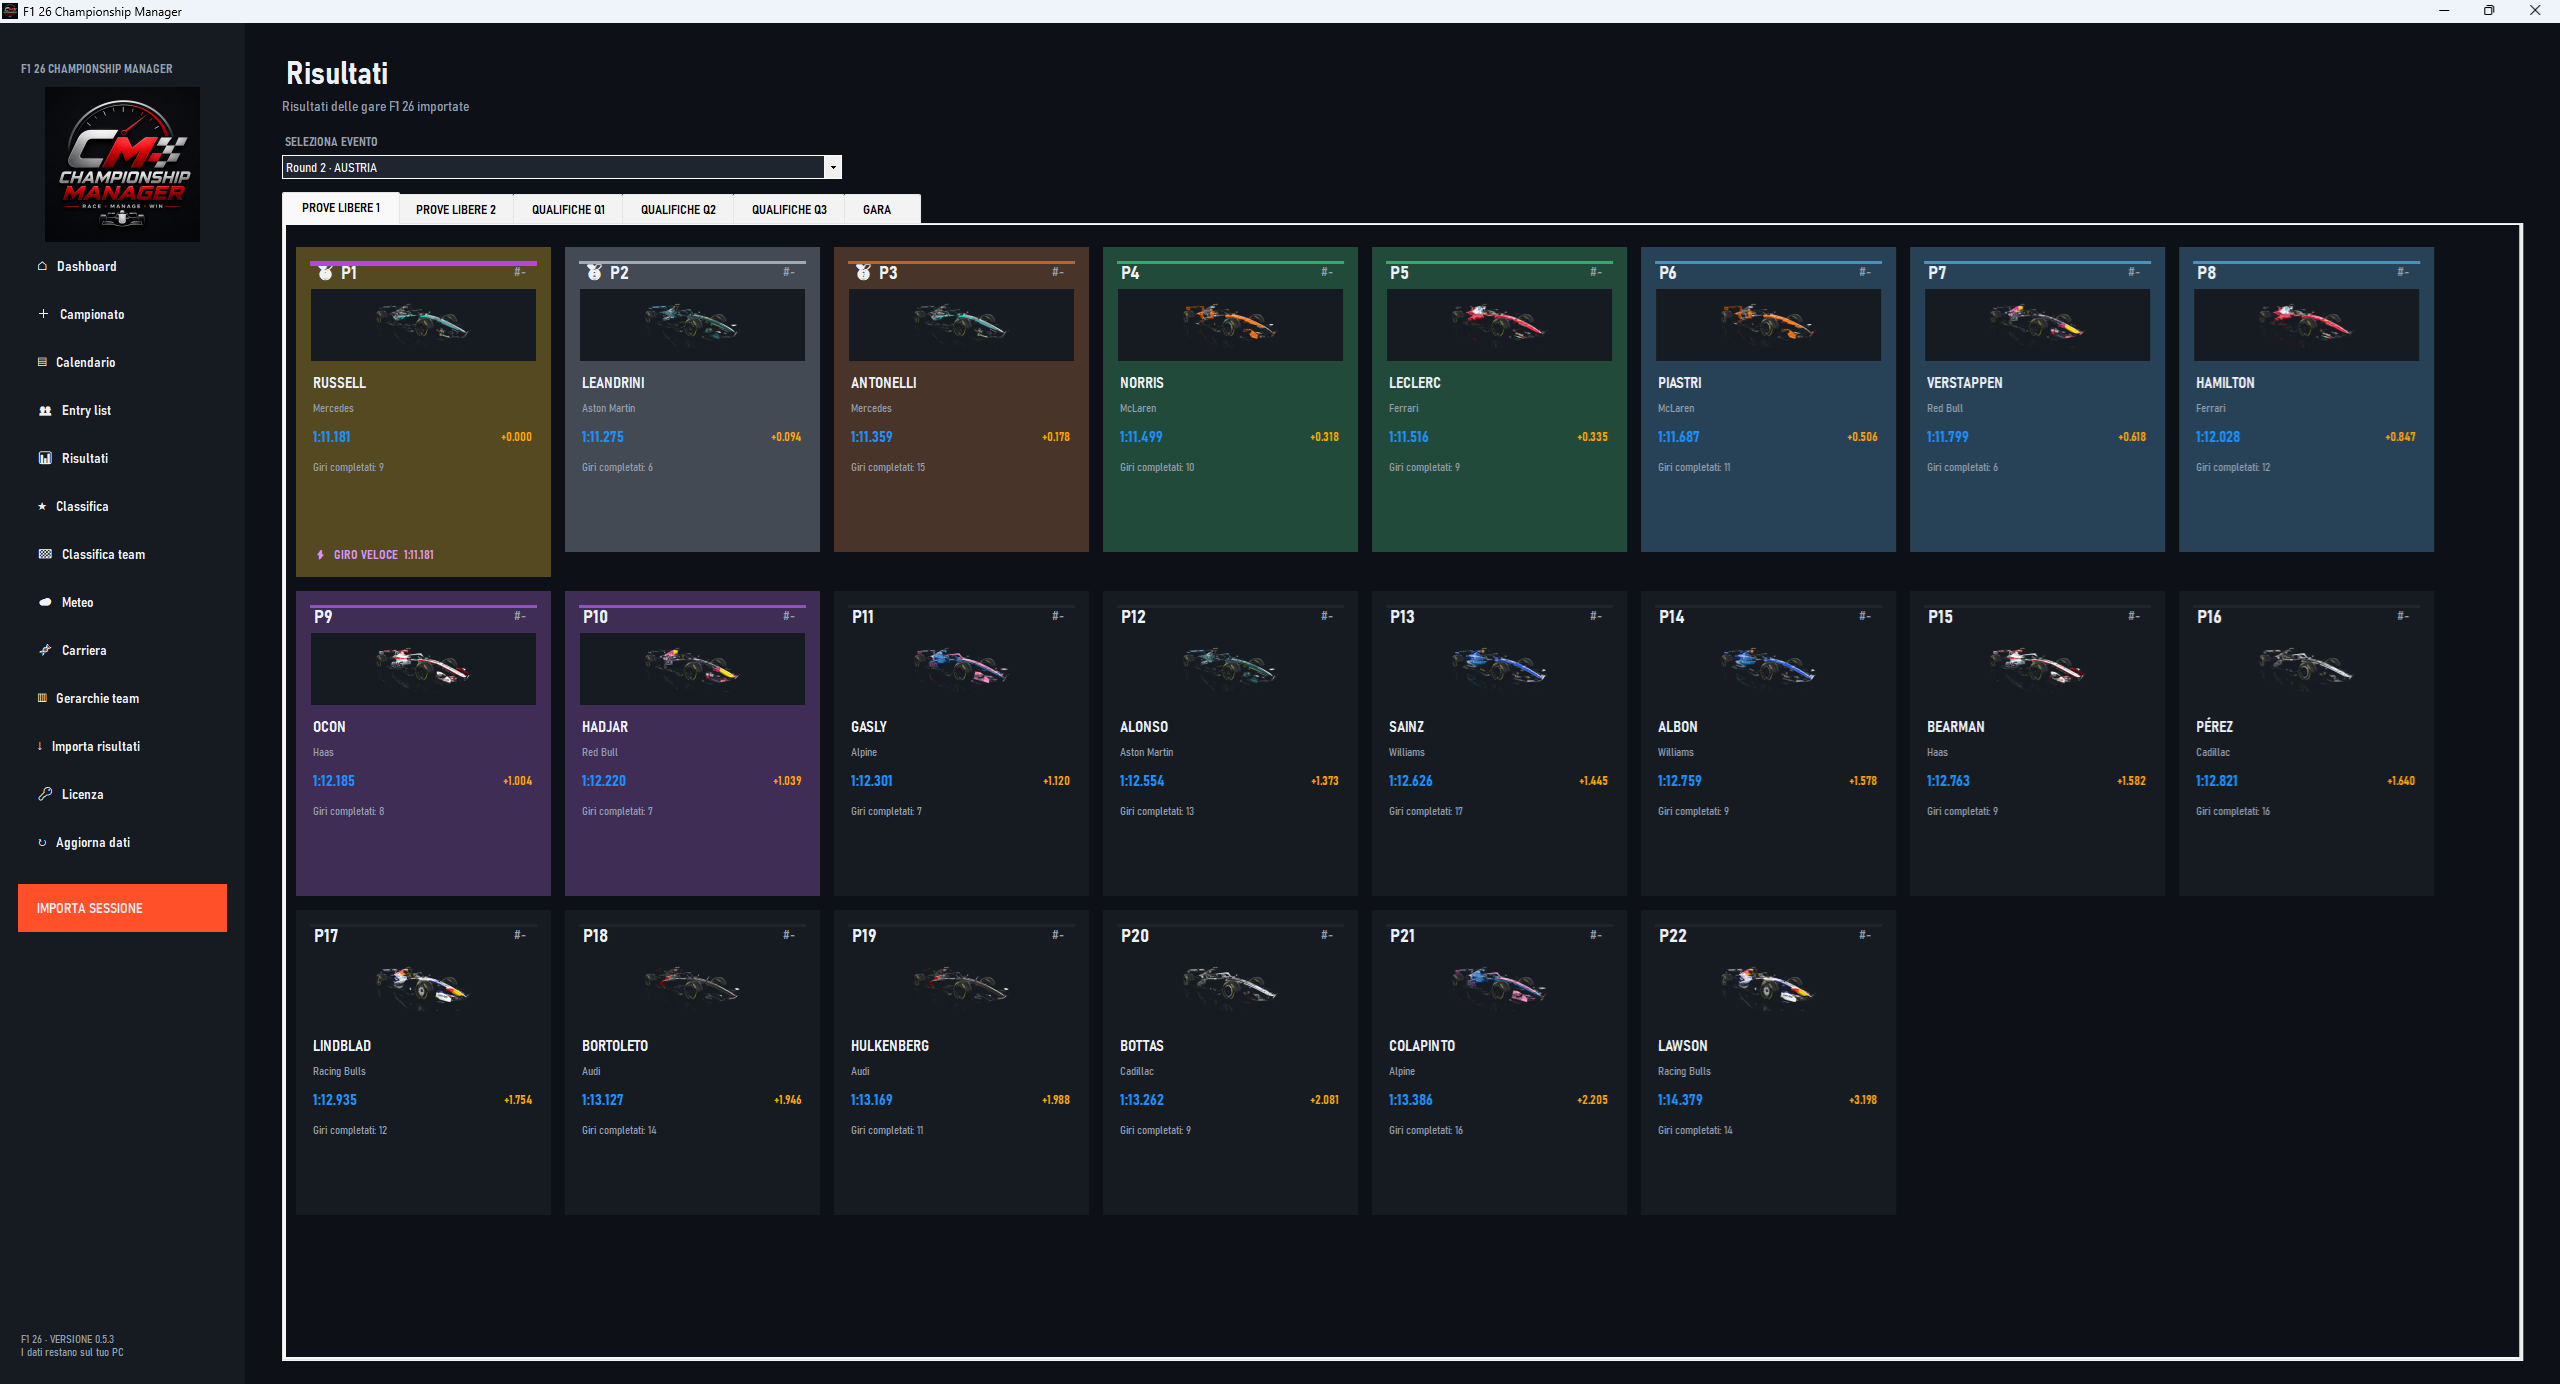
Task: Click the Championship Manager logo
Action: coord(122,164)
